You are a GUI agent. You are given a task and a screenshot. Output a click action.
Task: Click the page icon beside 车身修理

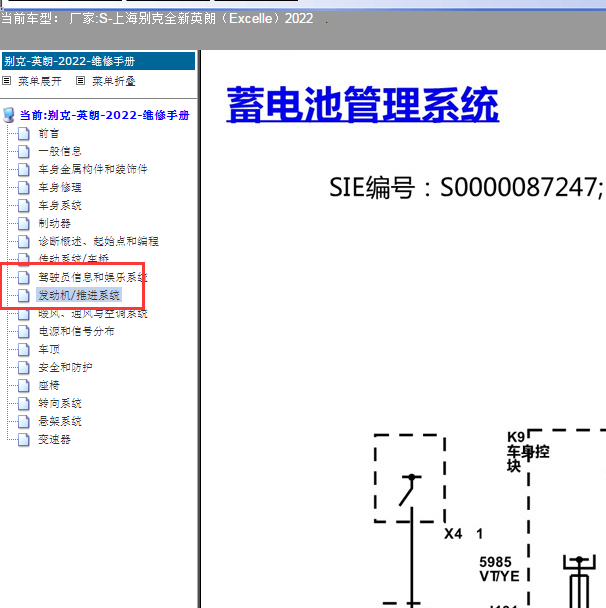24,187
